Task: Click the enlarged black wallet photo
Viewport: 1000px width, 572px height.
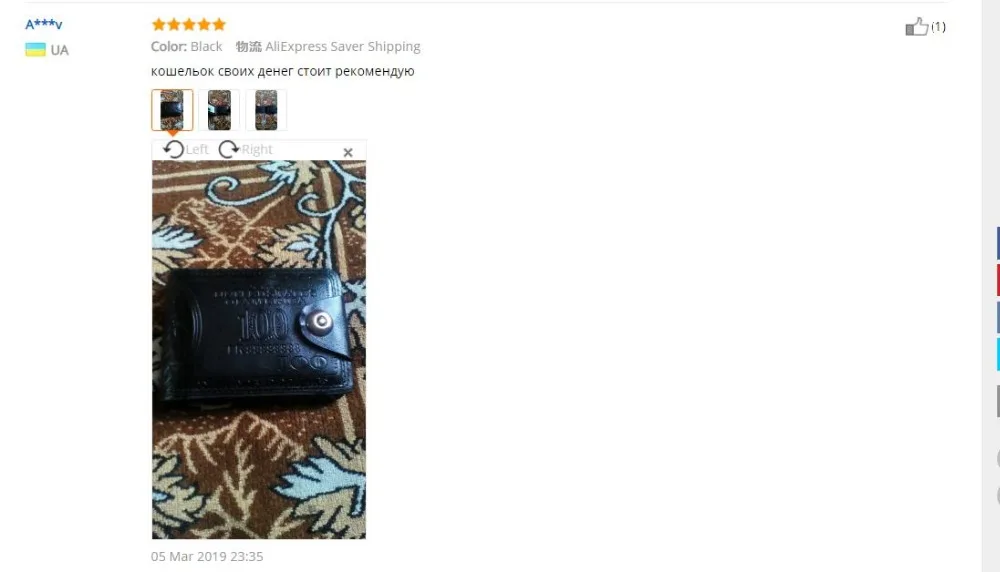Action: click(x=259, y=349)
